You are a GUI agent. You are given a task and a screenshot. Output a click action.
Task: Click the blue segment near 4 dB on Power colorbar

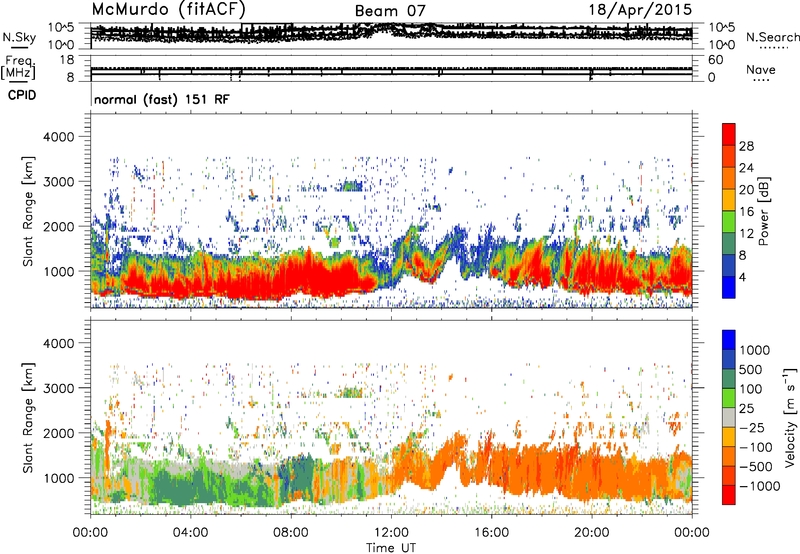pyautogui.click(x=729, y=287)
